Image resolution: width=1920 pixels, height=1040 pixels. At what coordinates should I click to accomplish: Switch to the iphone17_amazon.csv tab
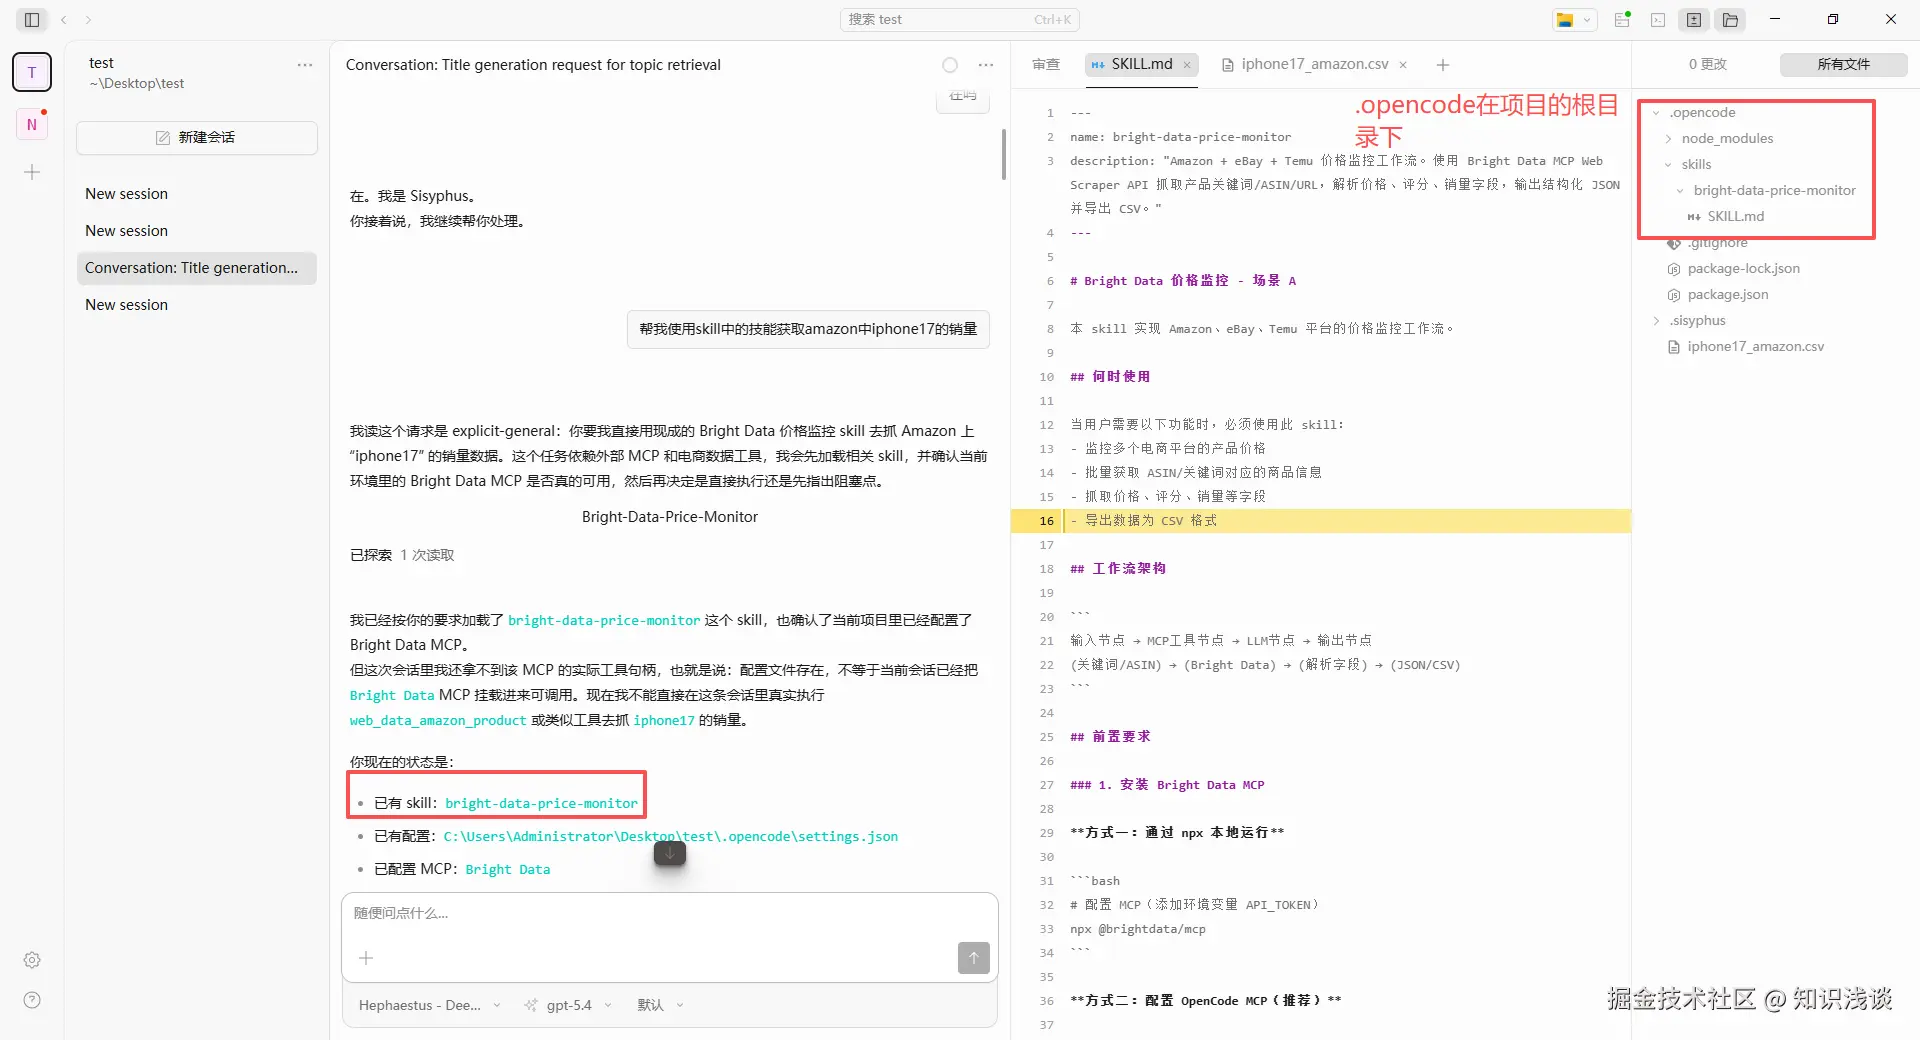(x=1314, y=64)
